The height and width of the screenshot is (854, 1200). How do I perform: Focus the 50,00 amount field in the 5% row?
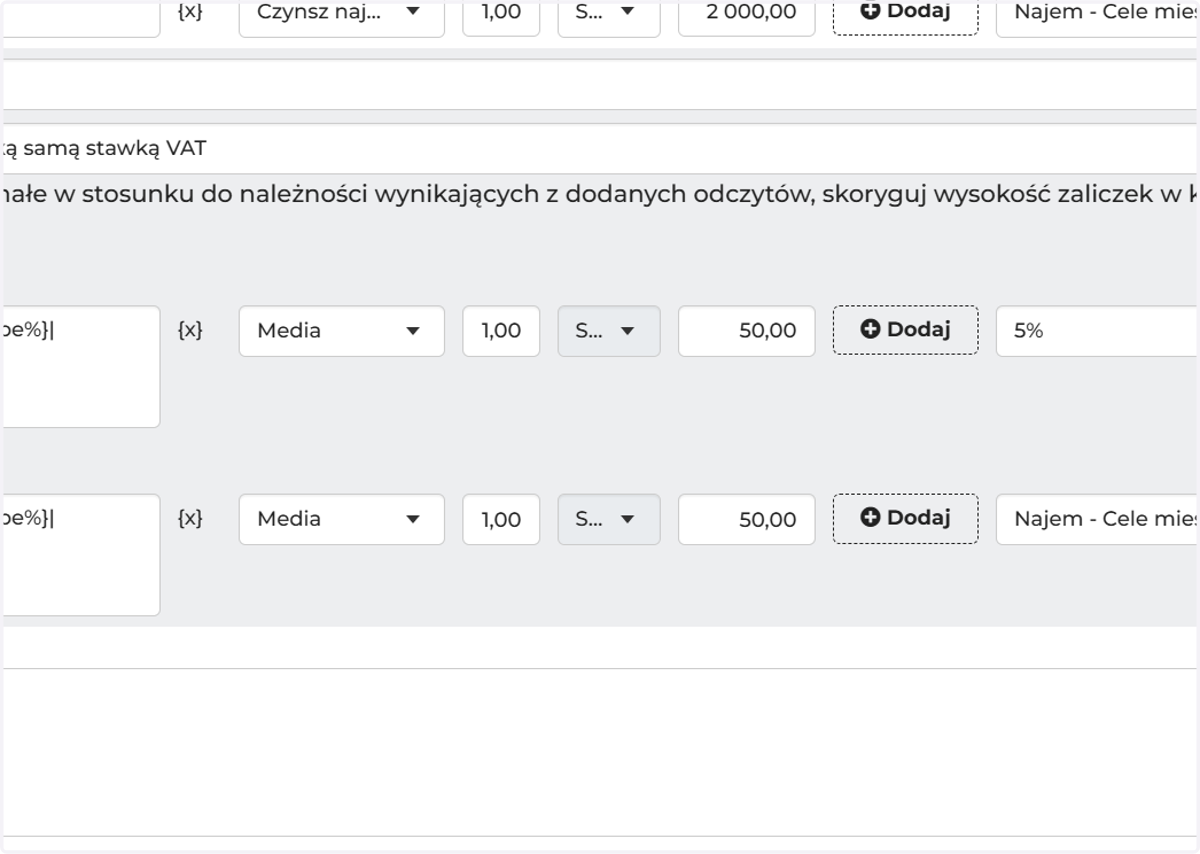click(x=747, y=331)
